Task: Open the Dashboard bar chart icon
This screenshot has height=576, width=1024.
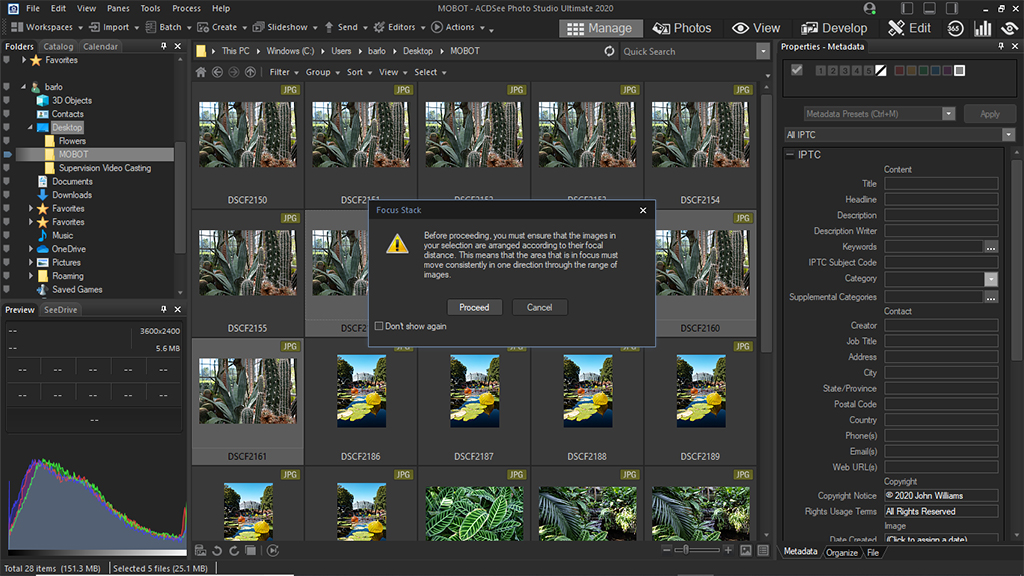Action: pos(983,28)
